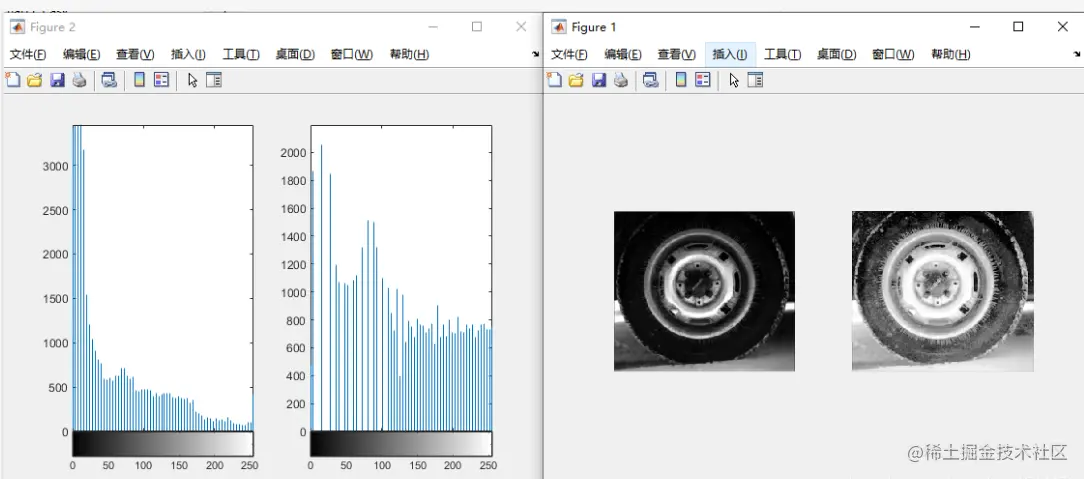1084x479 pixels.
Task: Click the Figure 2 title text
Action: pos(53,27)
